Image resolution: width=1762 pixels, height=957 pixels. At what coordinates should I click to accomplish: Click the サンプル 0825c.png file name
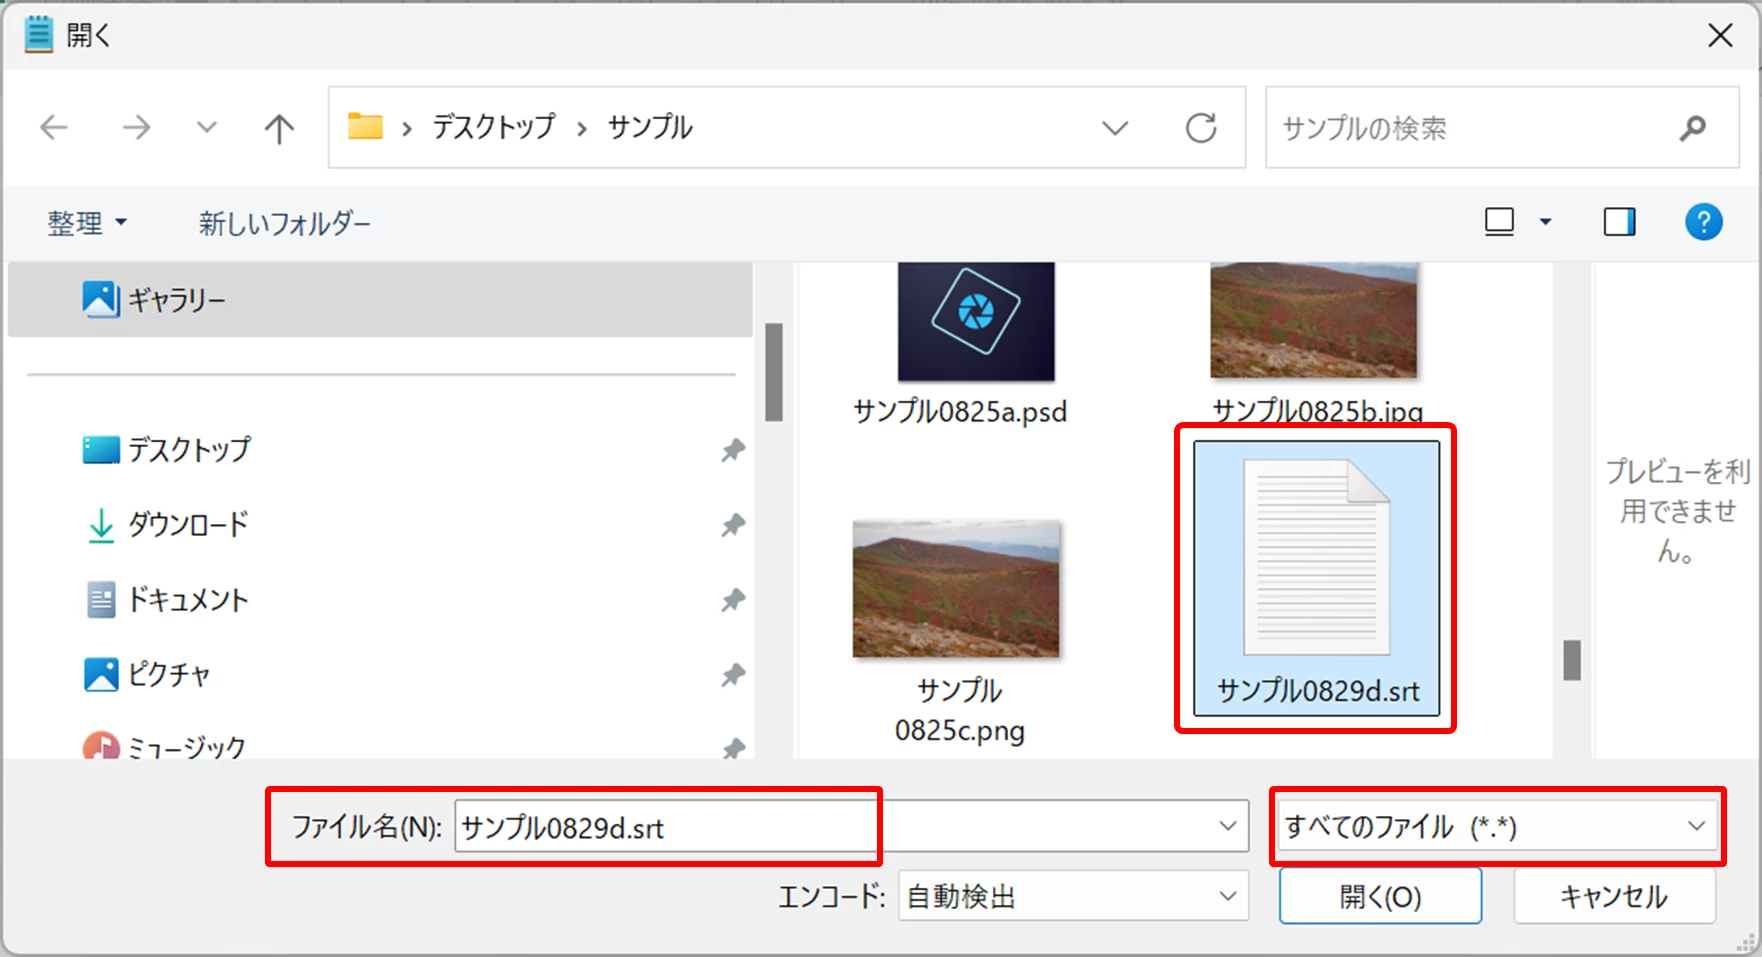960,710
